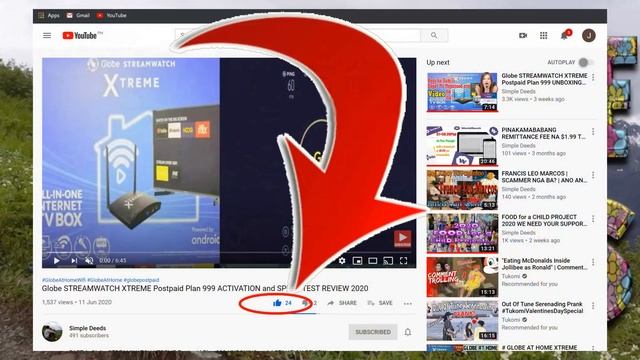Viewport: 640px width, 360px height.
Task: Unmute the video volume icon
Action: click(89, 260)
